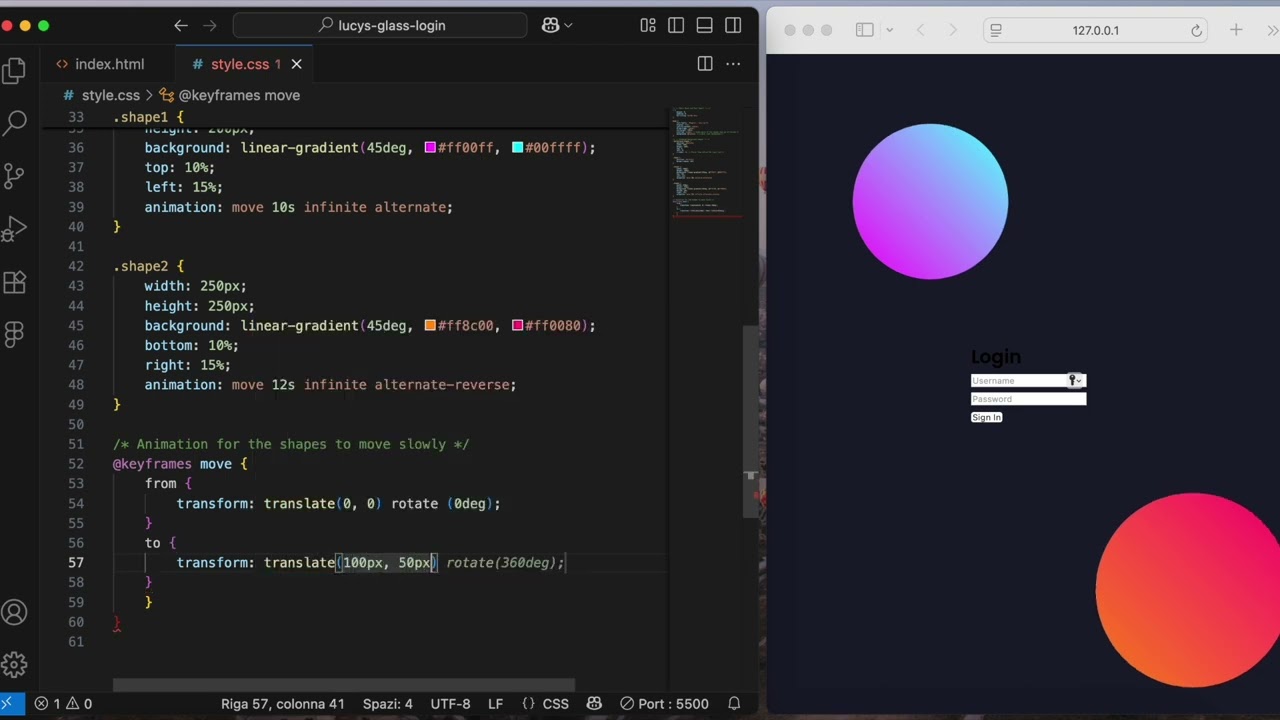Click the 127.0.0.1 browser address bar

(x=1096, y=30)
